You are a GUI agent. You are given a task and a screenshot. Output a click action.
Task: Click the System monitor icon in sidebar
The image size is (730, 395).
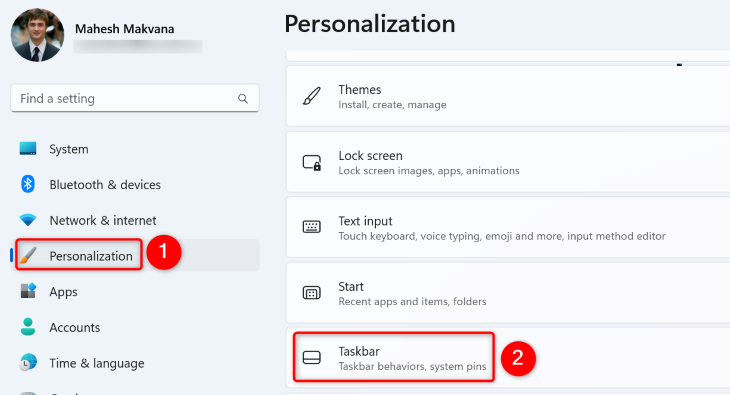point(28,149)
